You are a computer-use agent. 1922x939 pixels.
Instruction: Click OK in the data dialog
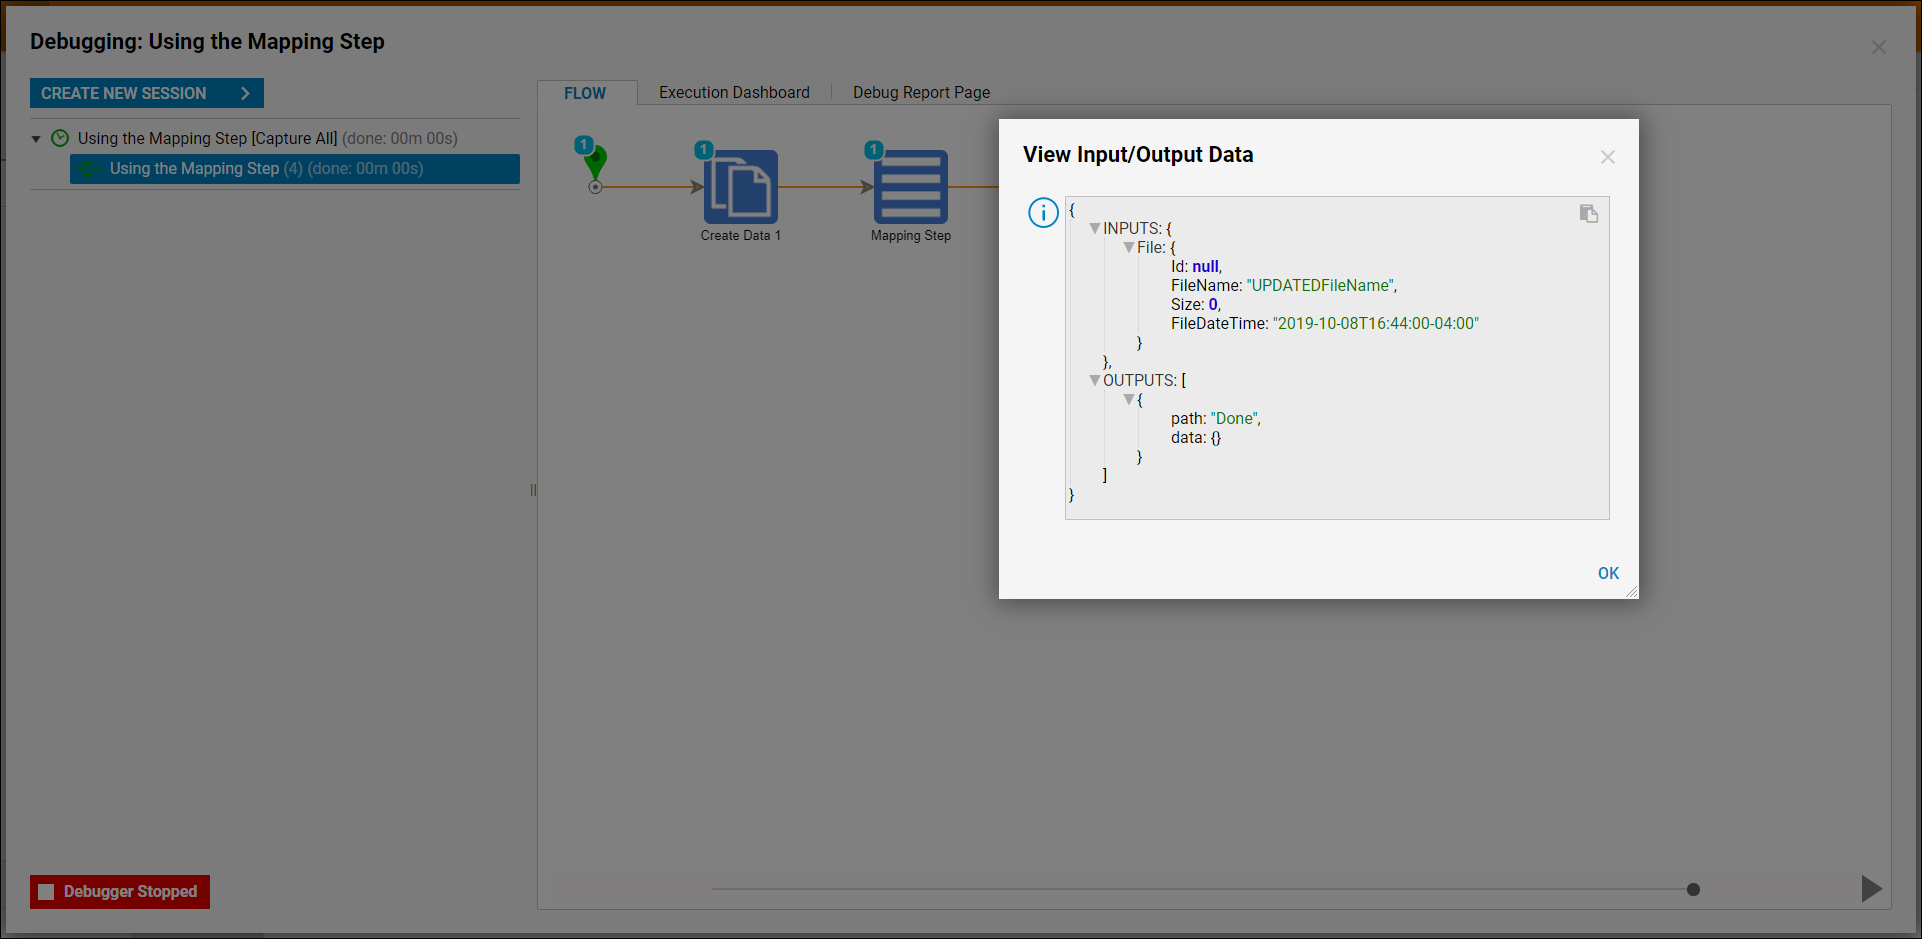(x=1608, y=573)
